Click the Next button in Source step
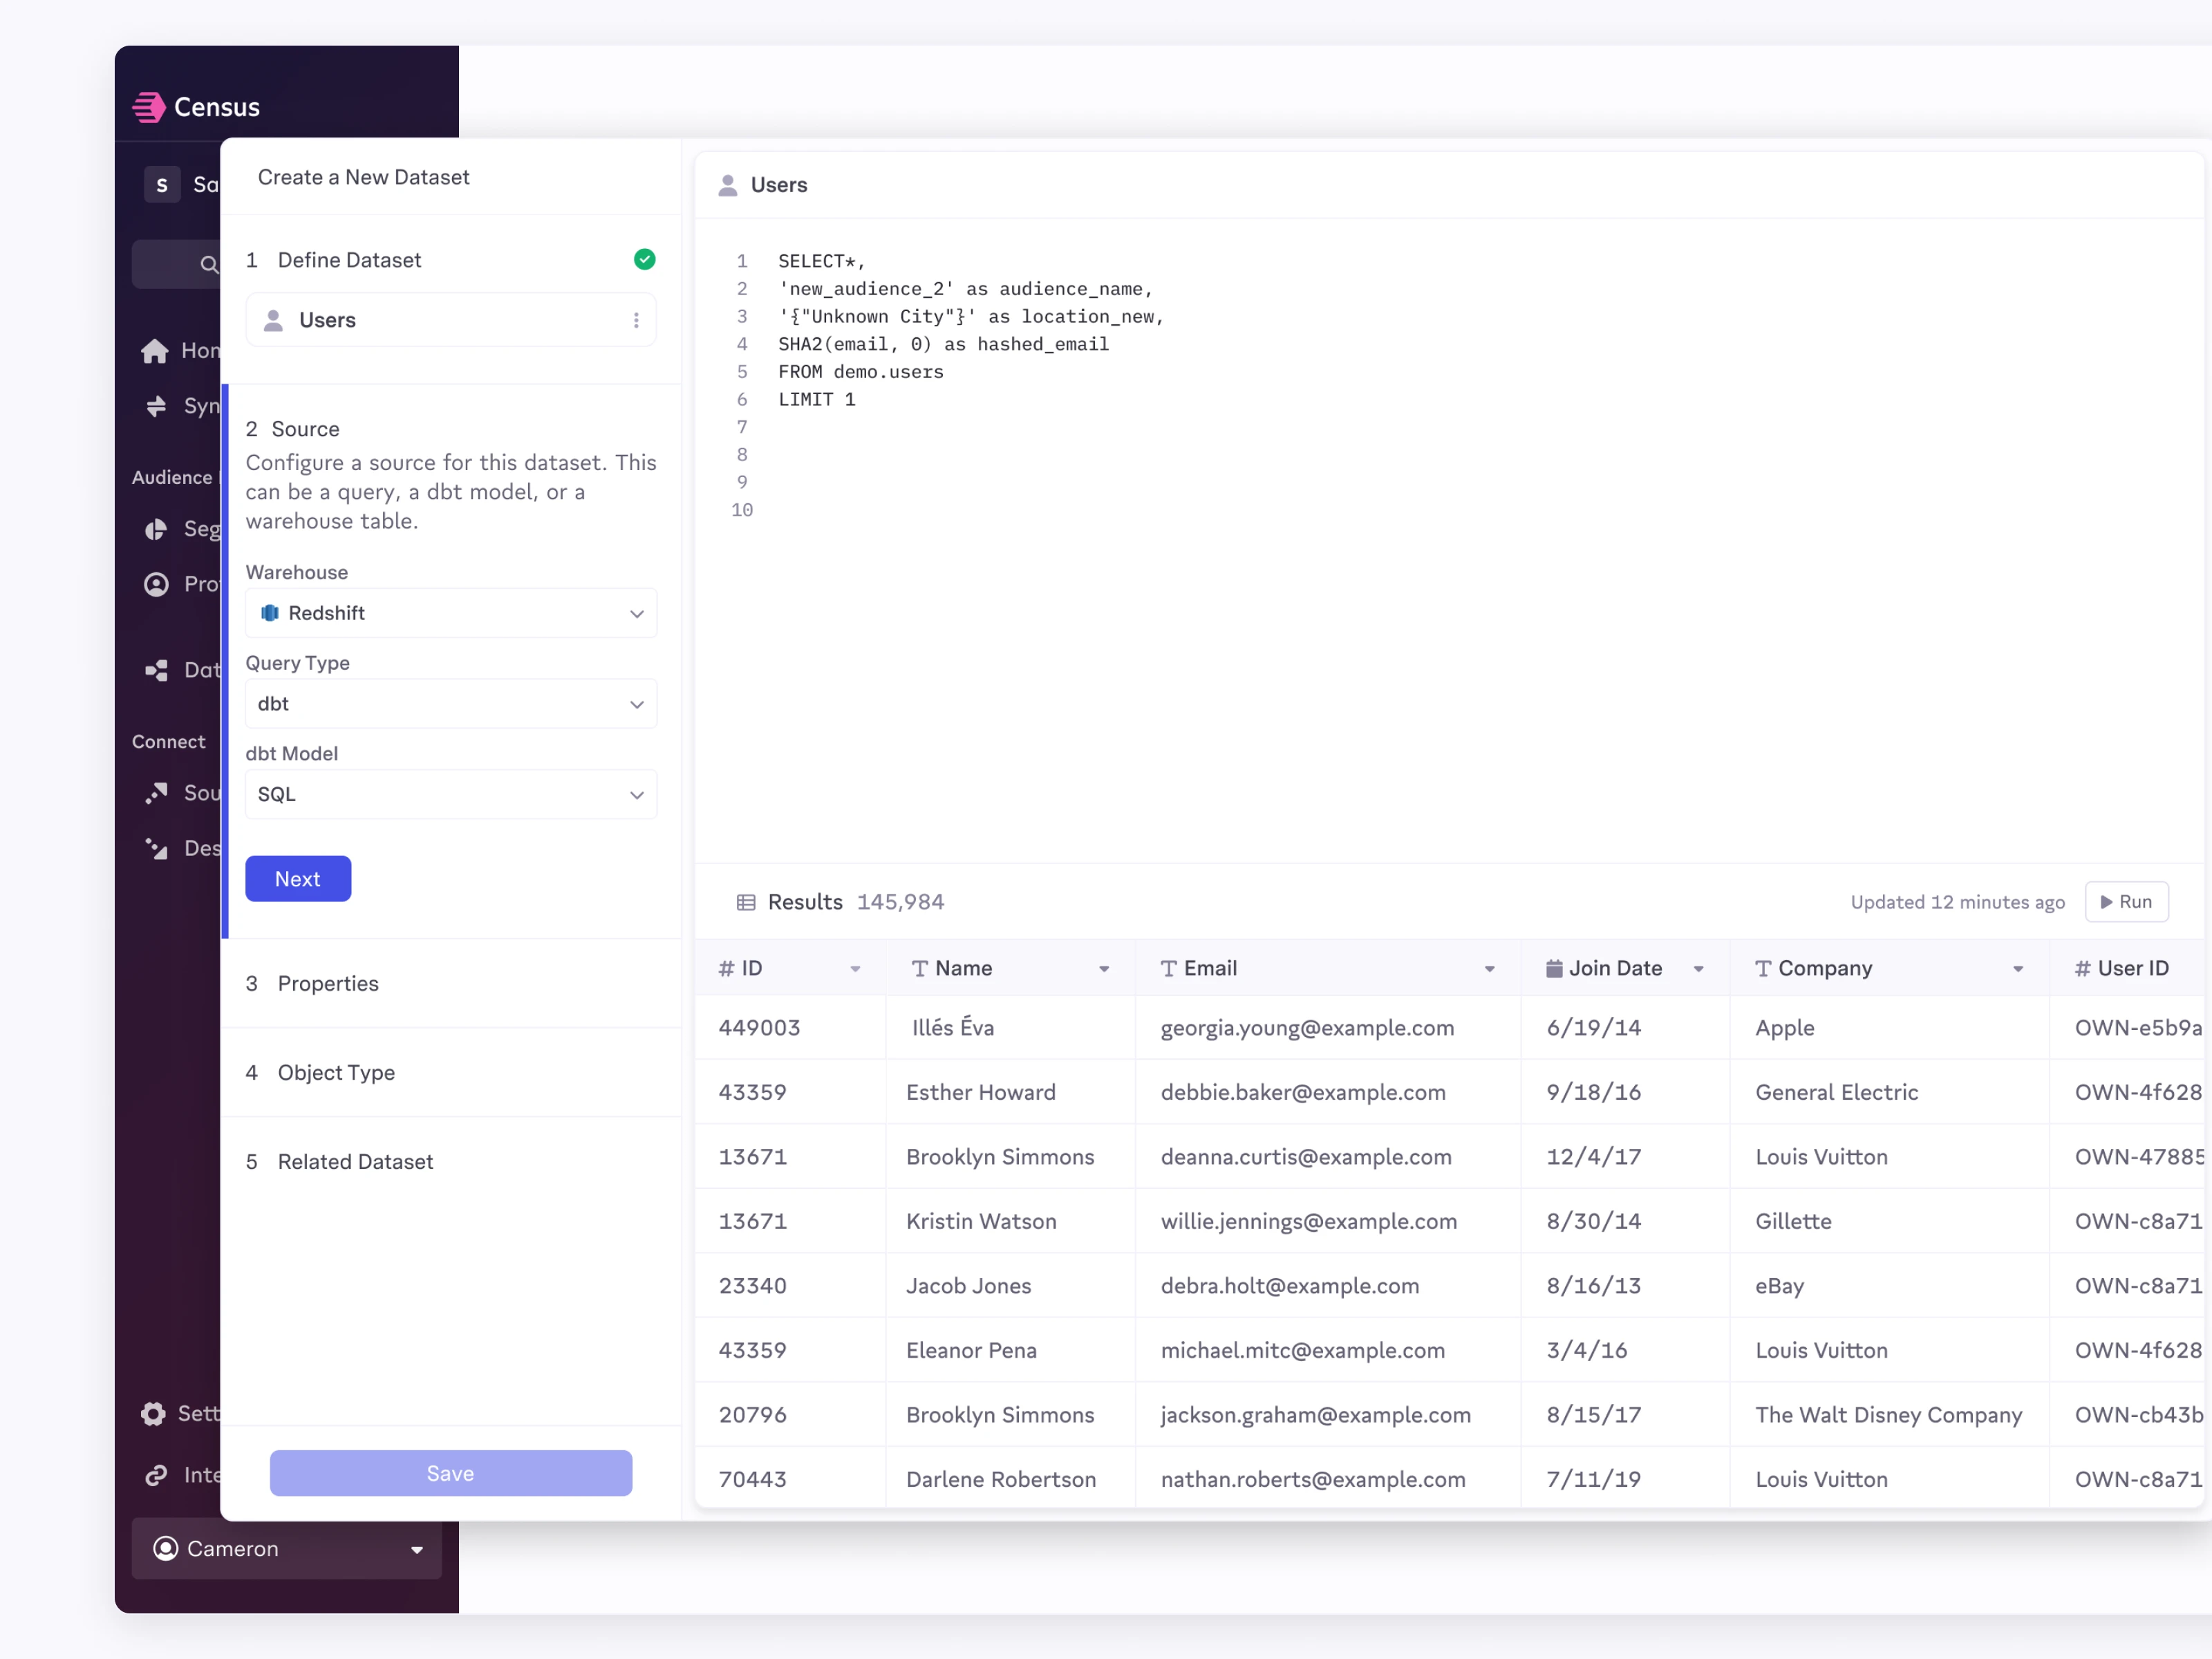The width and height of the screenshot is (2212, 1659). coord(297,878)
